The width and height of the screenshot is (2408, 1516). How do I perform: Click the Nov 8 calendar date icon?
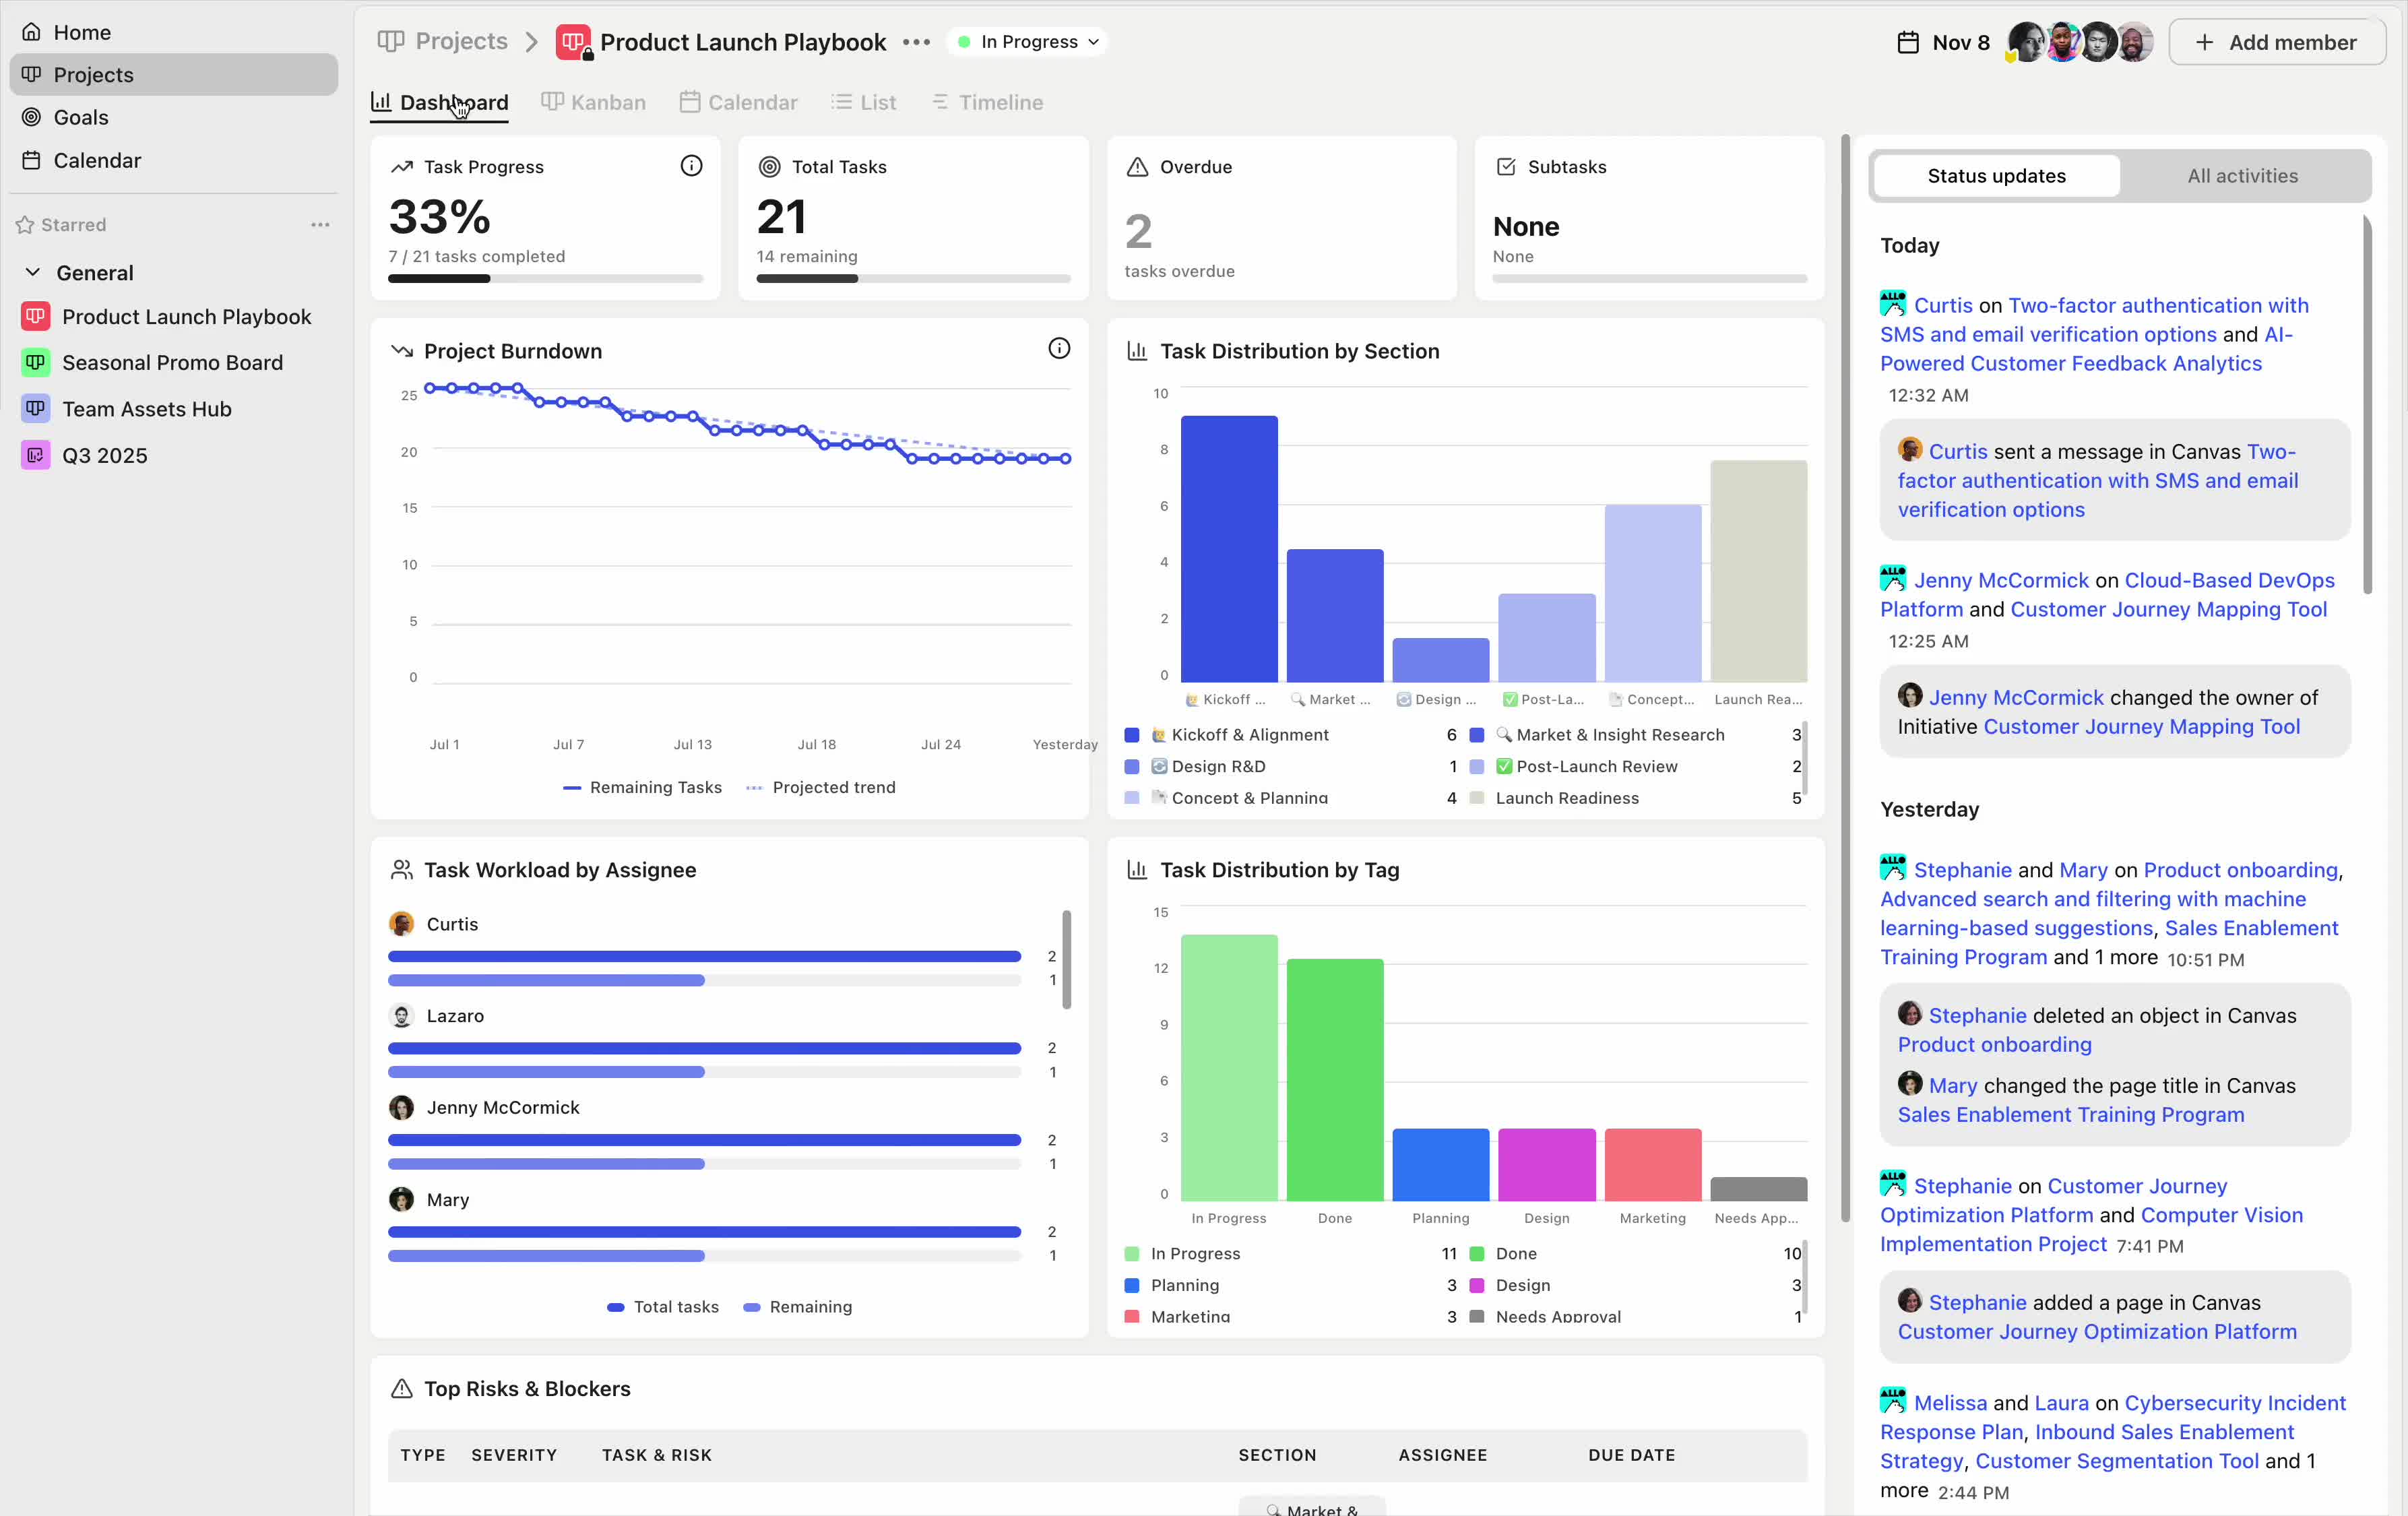coord(1908,42)
